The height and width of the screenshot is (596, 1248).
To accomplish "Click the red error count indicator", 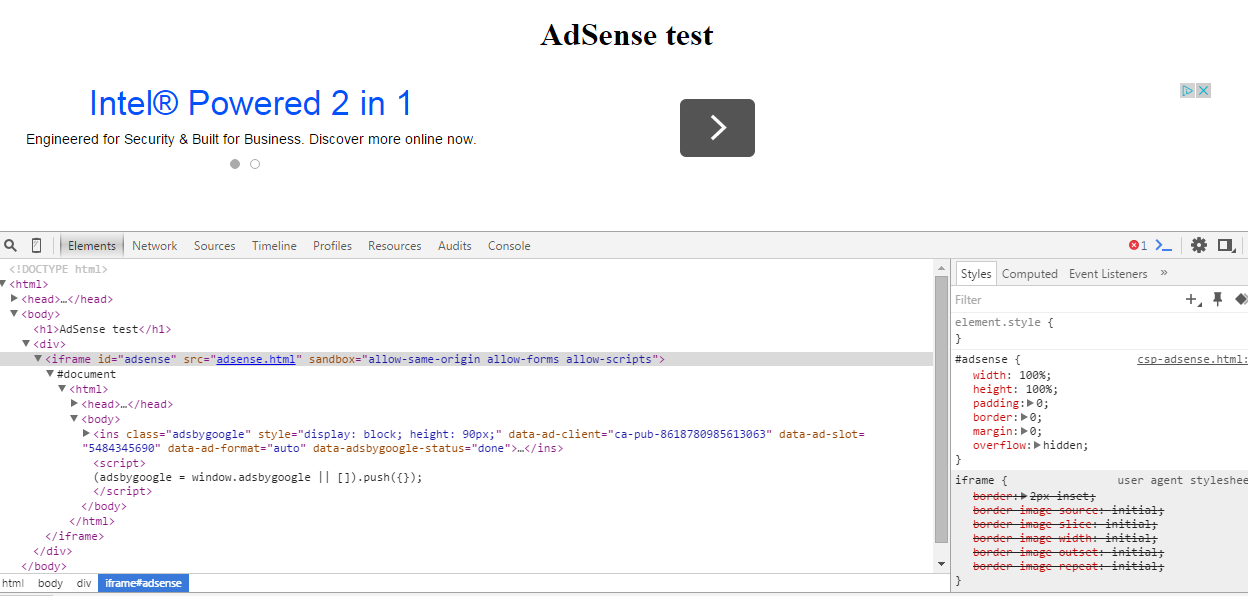I will pyautogui.click(x=1138, y=245).
